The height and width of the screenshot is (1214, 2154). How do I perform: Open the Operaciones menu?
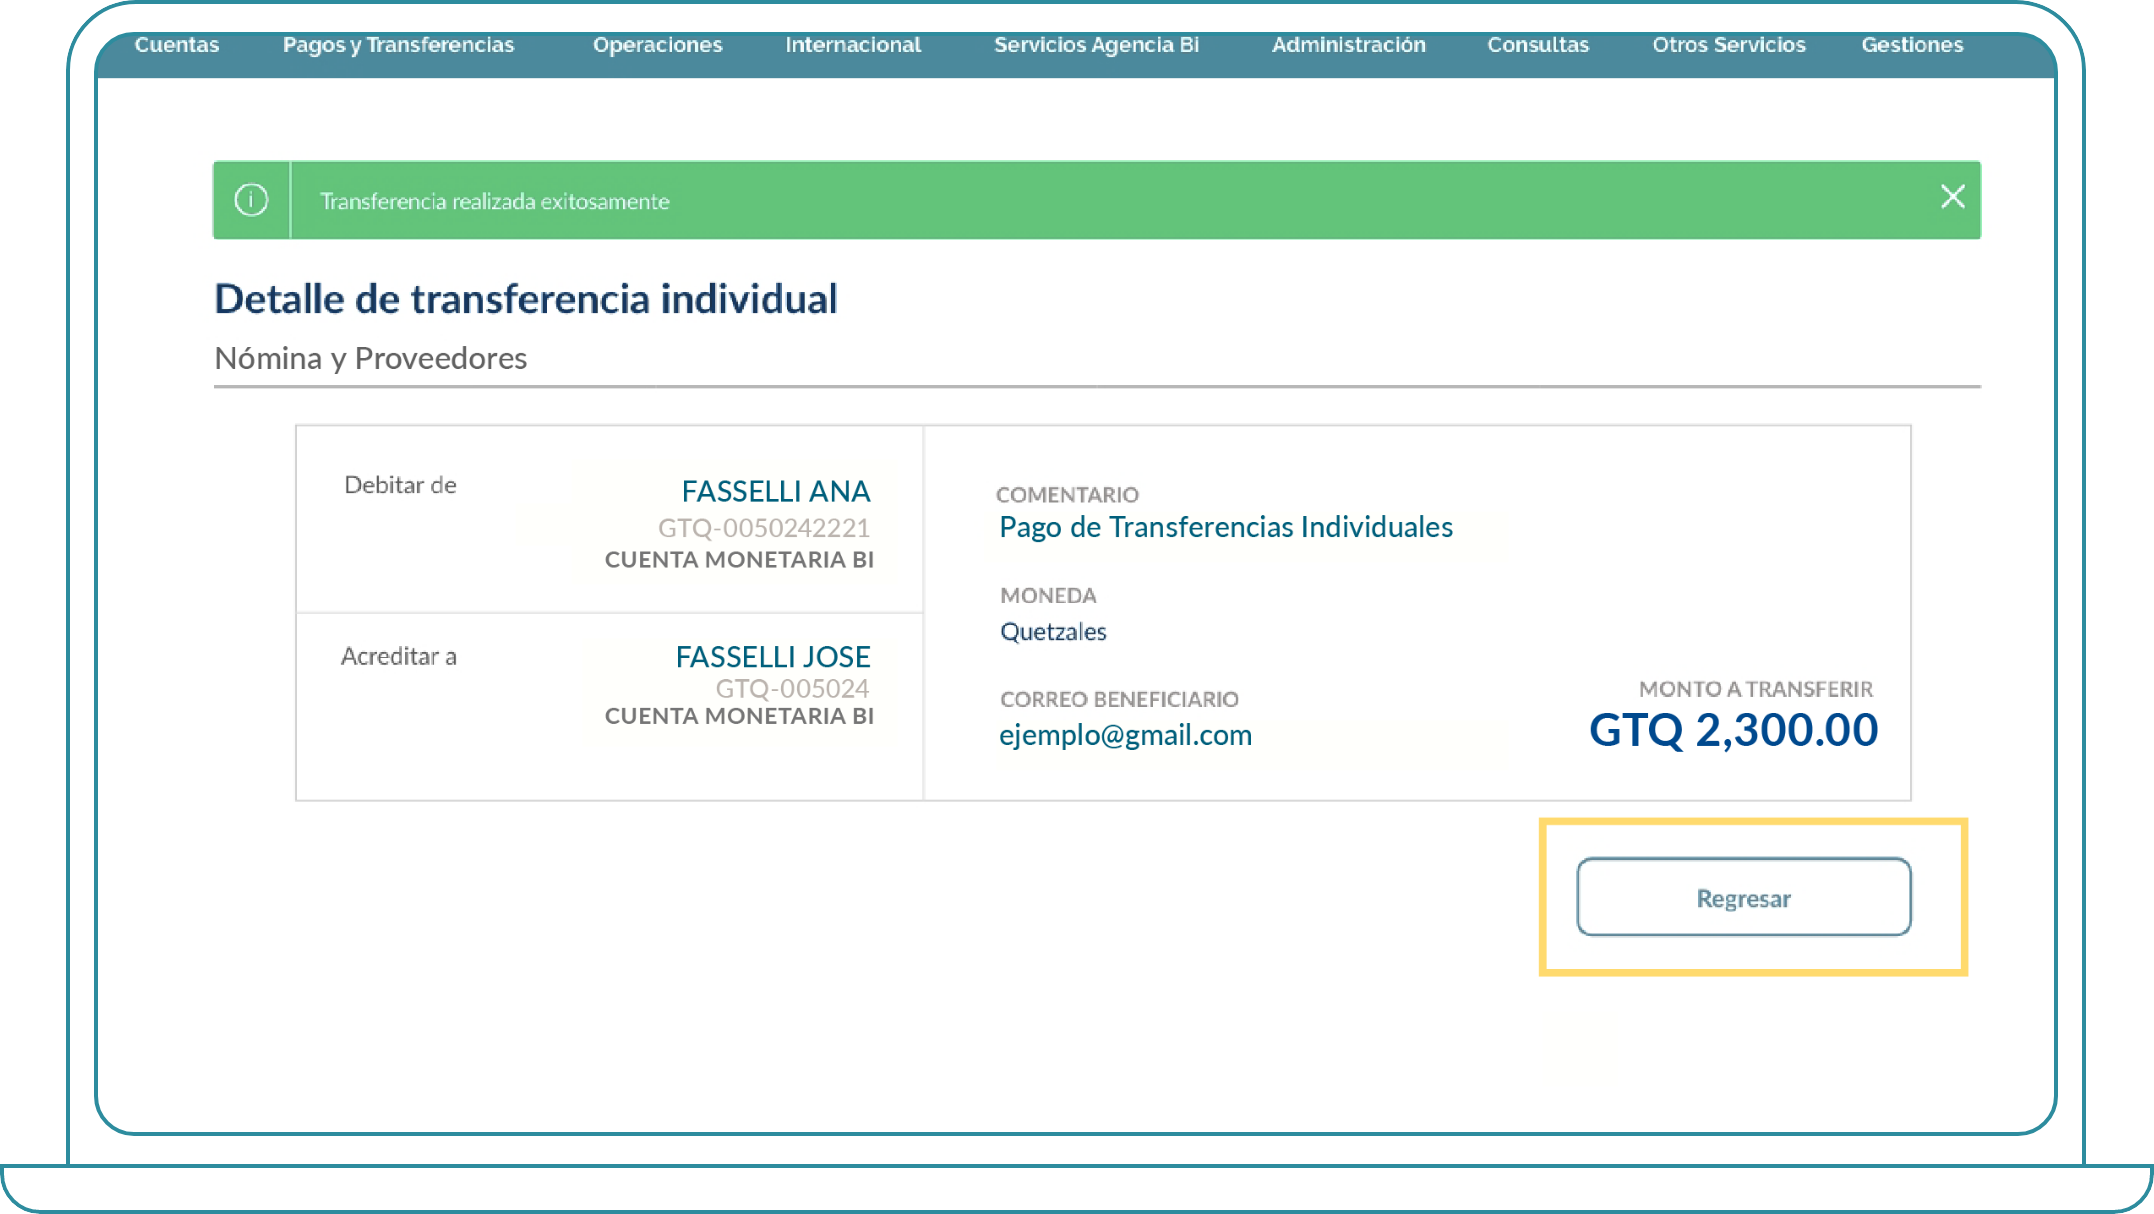[657, 45]
